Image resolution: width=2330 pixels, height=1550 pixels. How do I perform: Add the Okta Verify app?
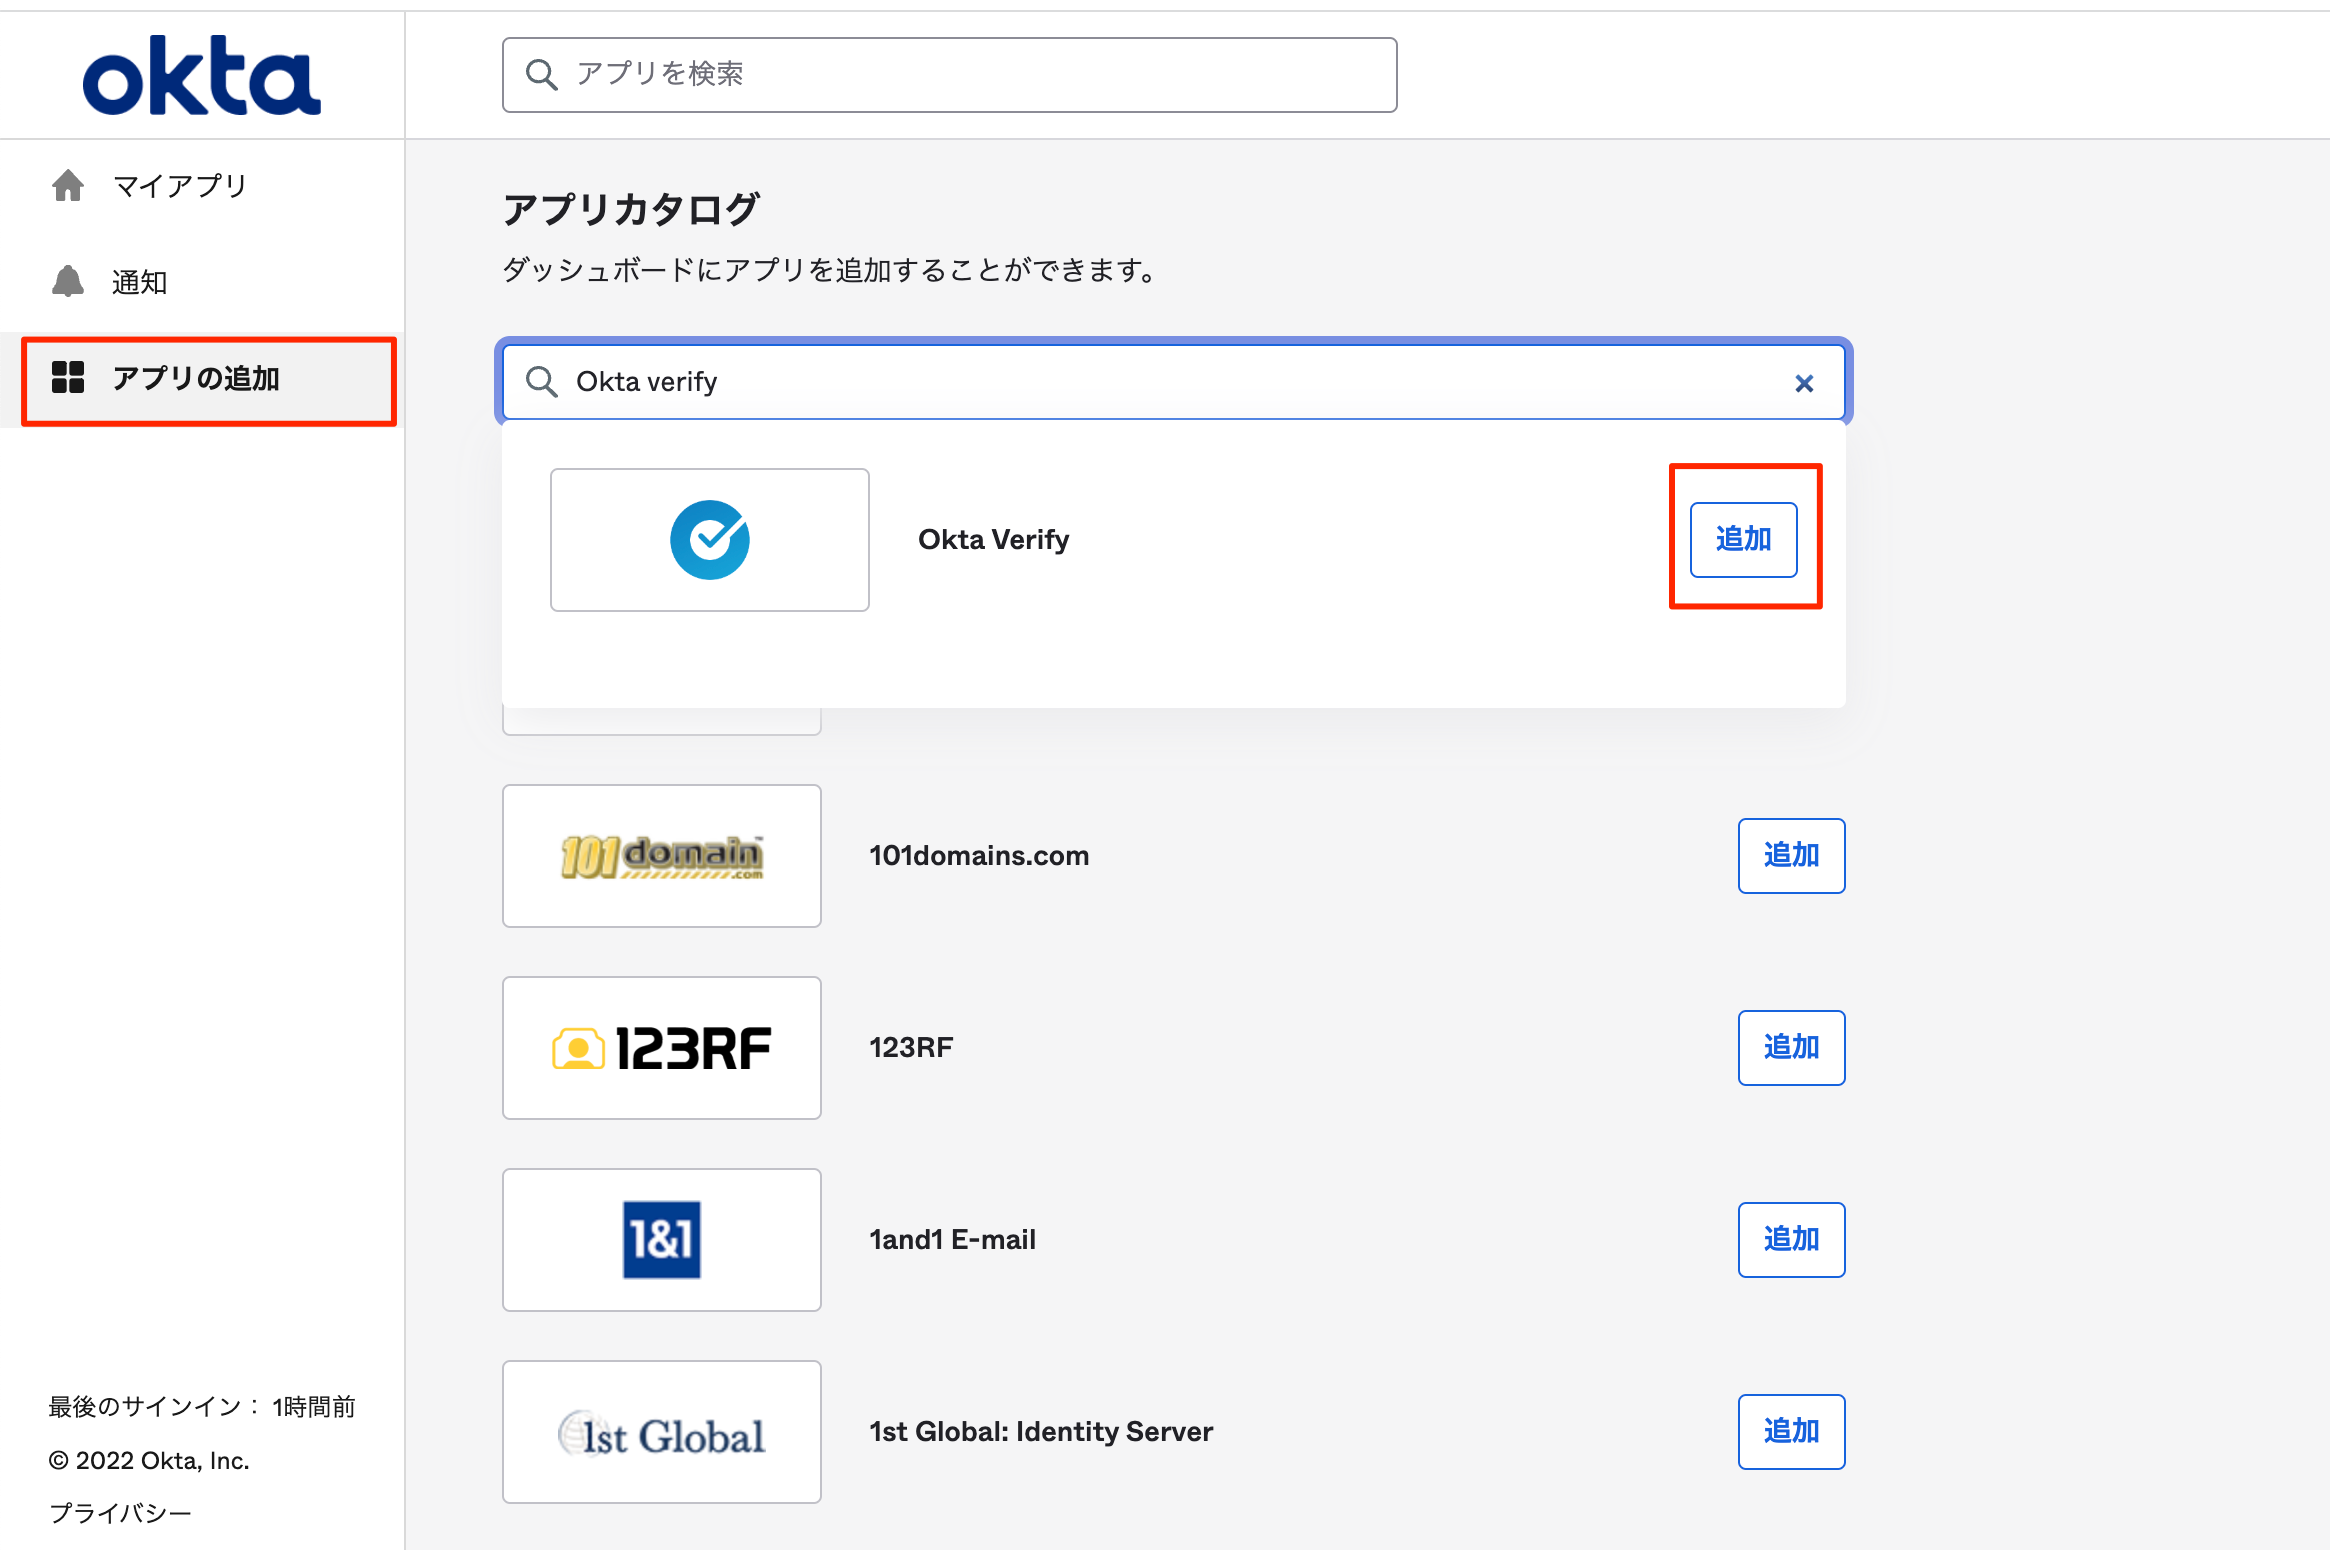click(1743, 540)
